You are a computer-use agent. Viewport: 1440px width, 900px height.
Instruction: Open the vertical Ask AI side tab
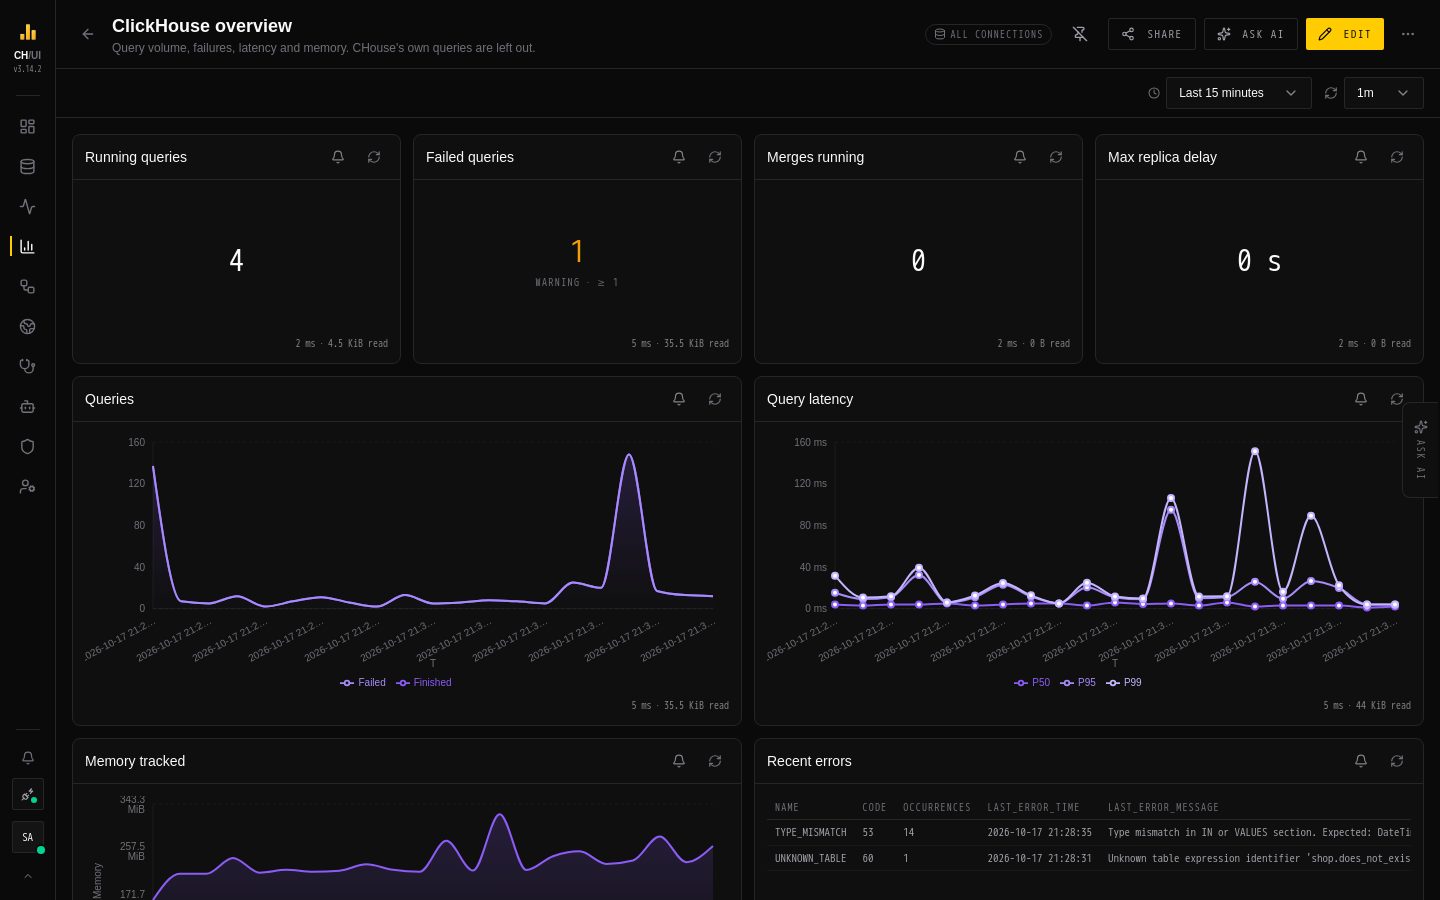tap(1420, 450)
